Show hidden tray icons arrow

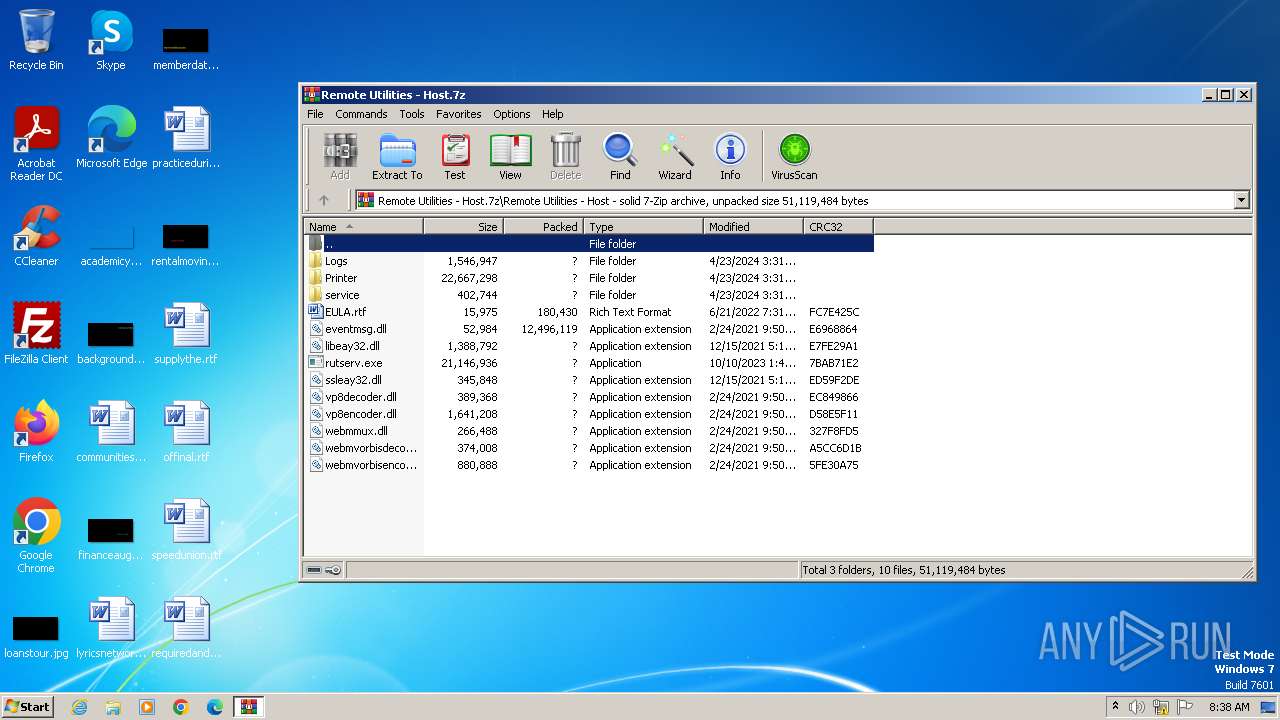pyautogui.click(x=1115, y=707)
